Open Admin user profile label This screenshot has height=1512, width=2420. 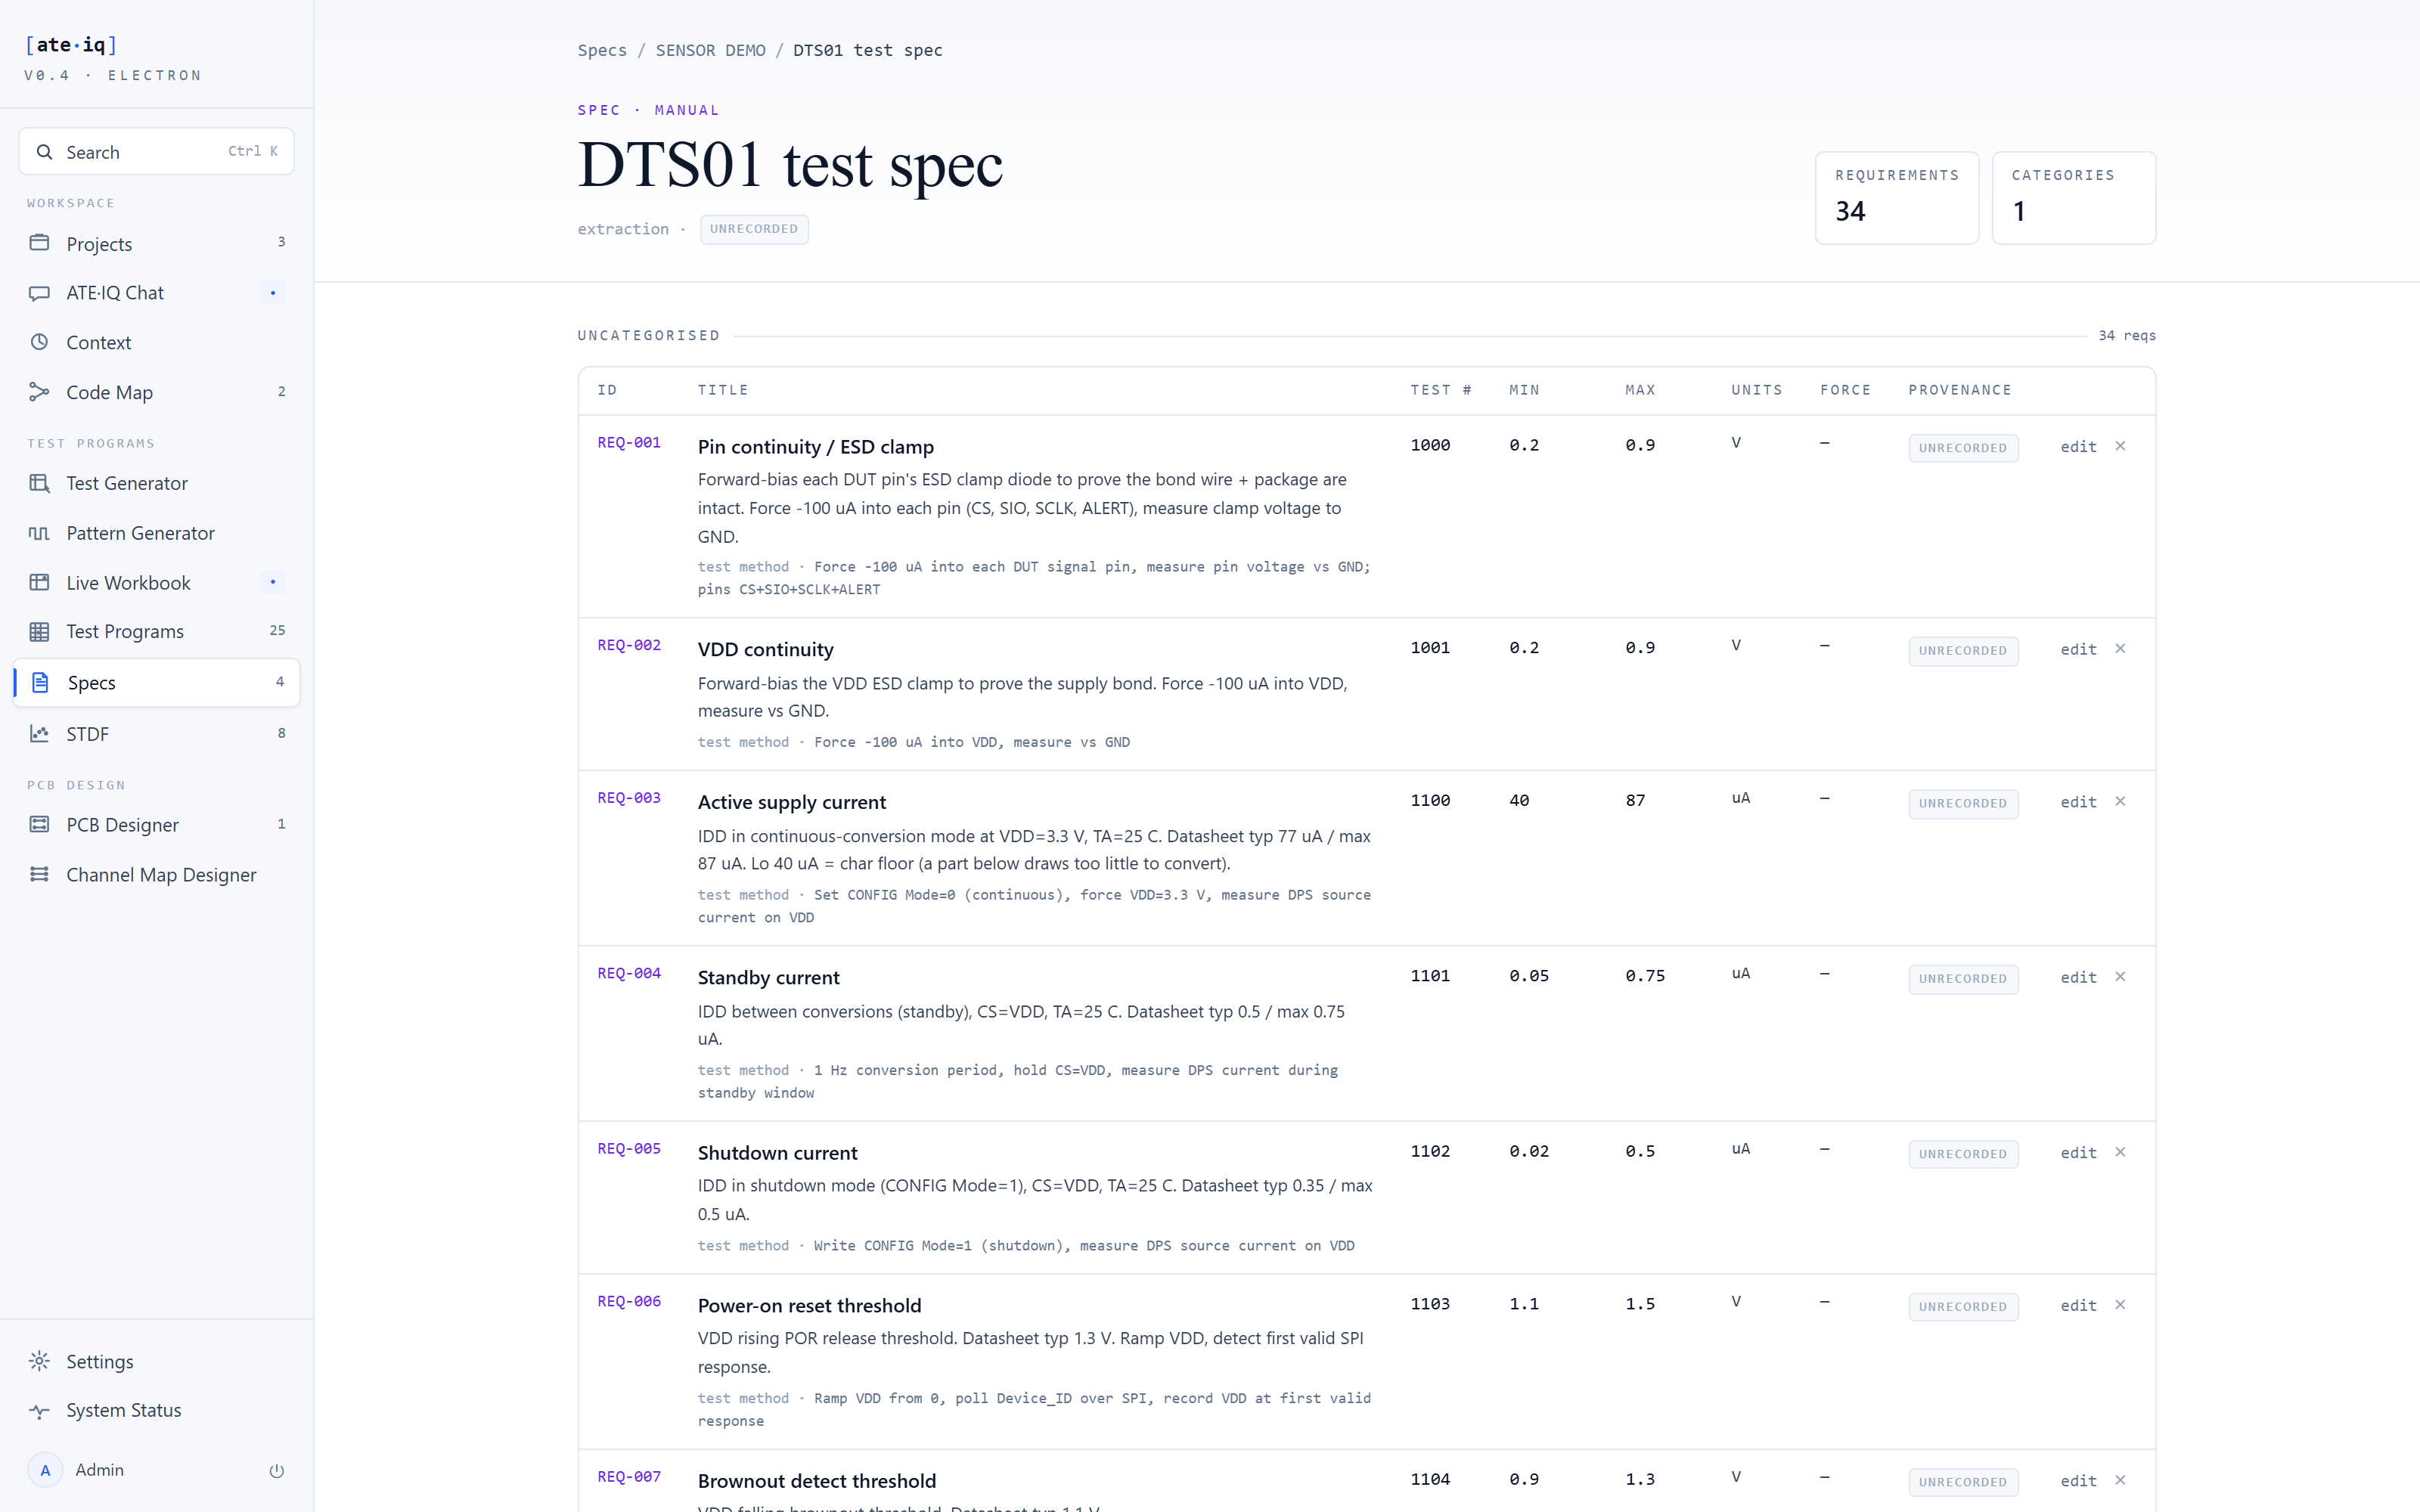100,1470
